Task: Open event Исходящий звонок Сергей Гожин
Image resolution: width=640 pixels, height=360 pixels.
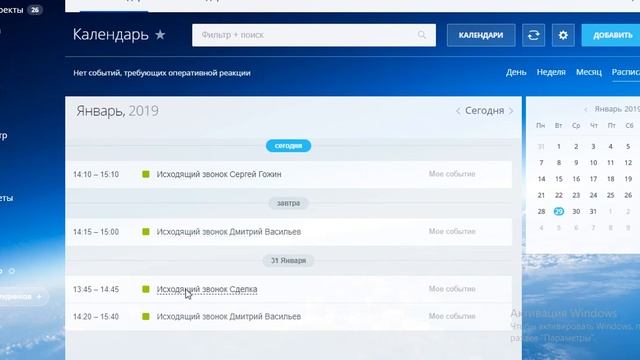Action: coord(219,174)
